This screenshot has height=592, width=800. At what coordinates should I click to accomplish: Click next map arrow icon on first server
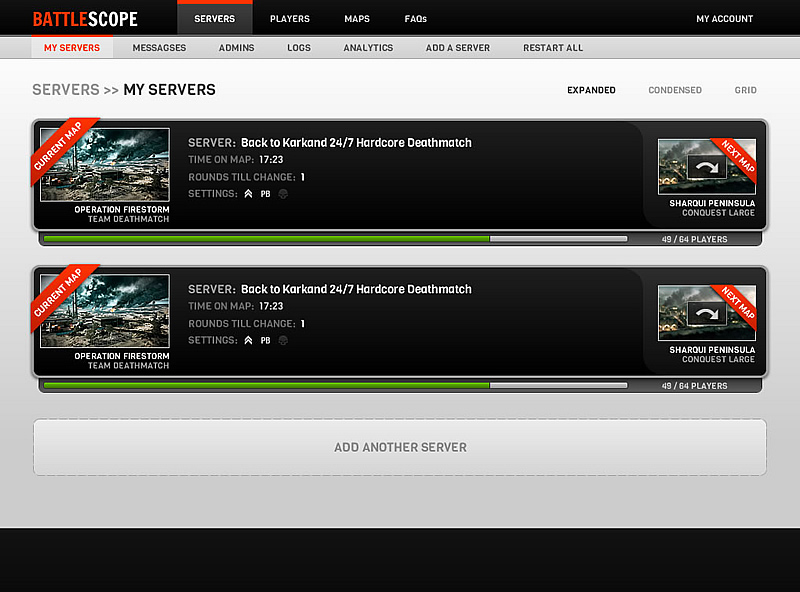[x=707, y=167]
